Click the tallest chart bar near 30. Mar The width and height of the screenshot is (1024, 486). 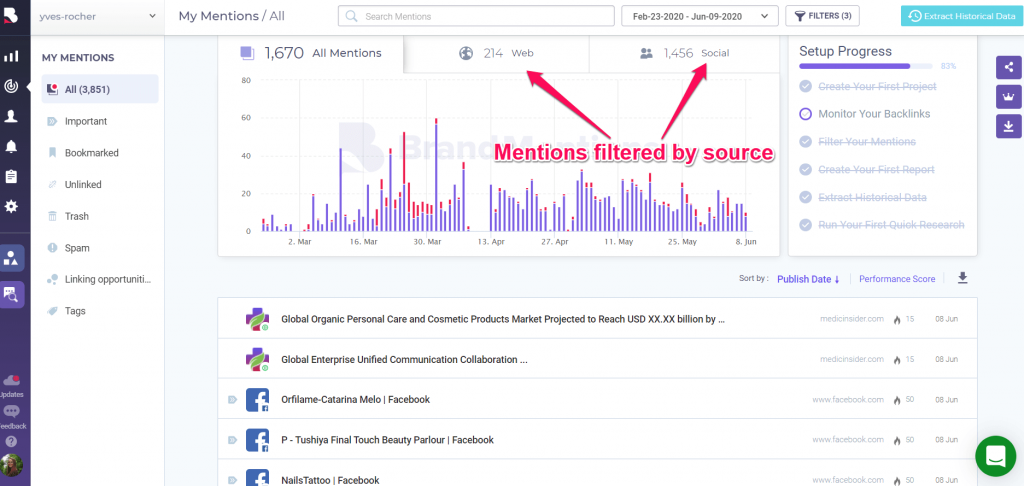(x=436, y=175)
